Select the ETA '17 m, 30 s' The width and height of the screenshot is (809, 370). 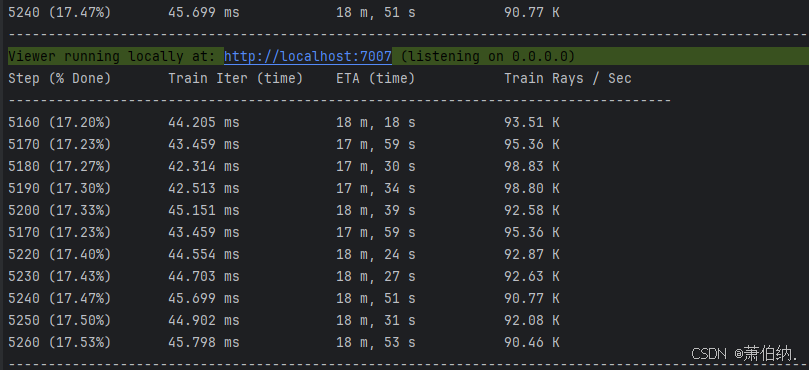[x=376, y=167]
